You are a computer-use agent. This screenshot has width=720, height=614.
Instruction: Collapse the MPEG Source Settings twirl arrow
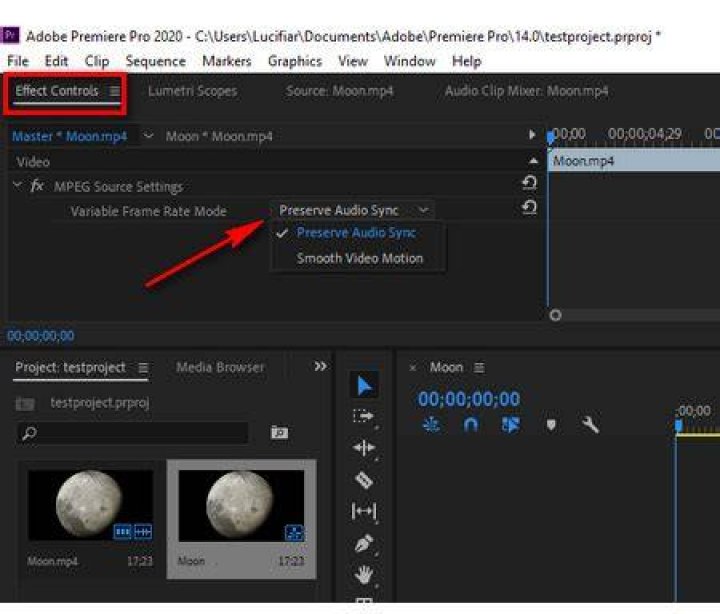point(17,185)
